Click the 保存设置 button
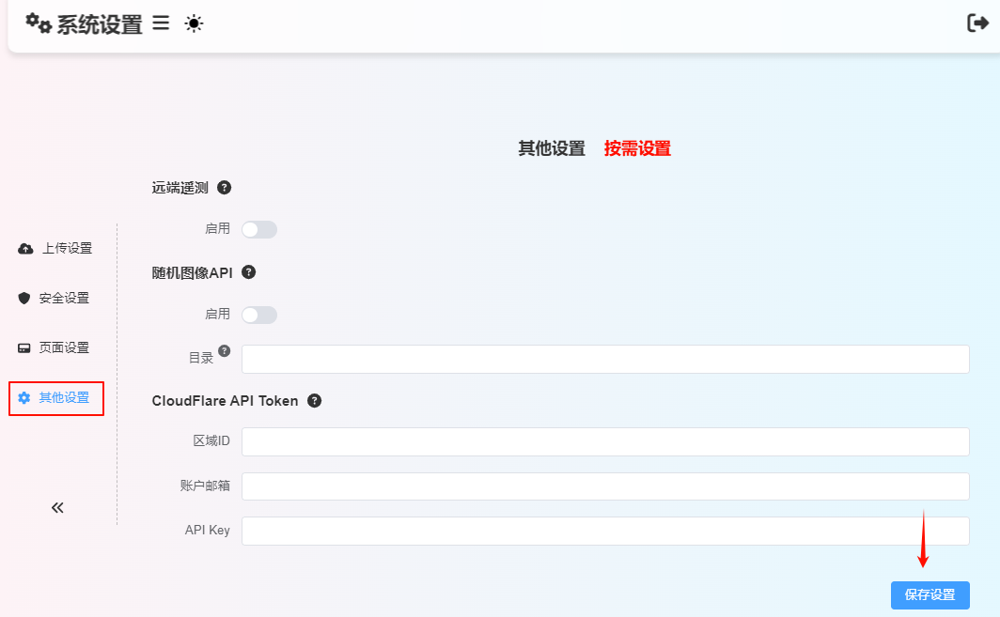 point(929,595)
